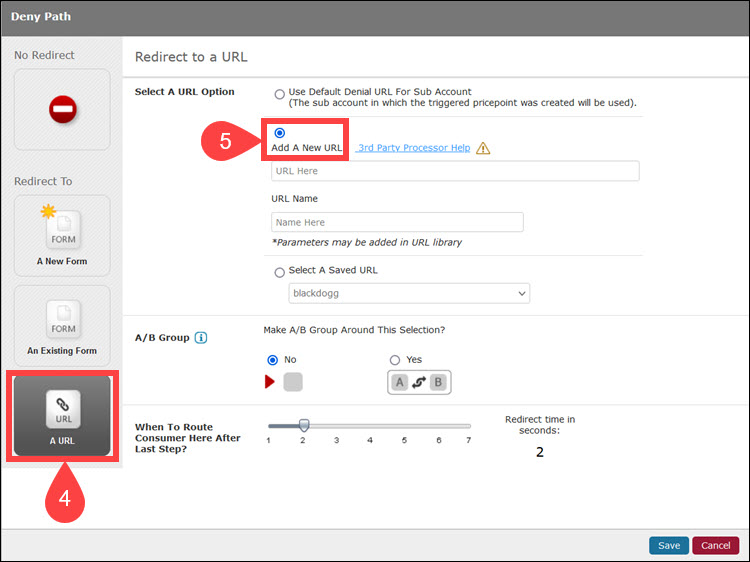This screenshot has height=562, width=750.
Task: Click the Save button
Action: 669,545
